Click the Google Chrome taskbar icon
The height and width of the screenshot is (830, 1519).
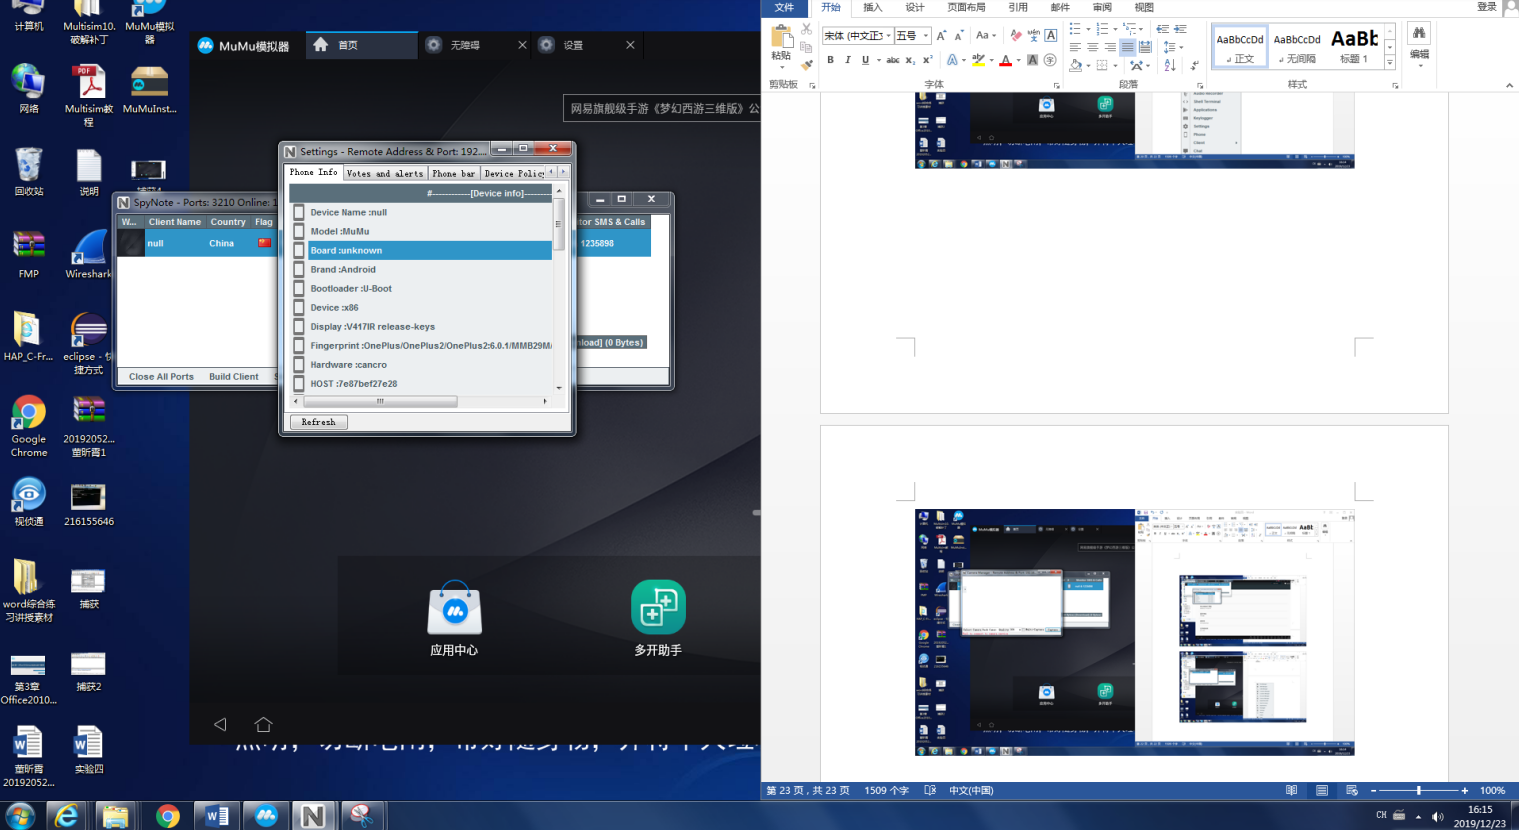click(167, 816)
